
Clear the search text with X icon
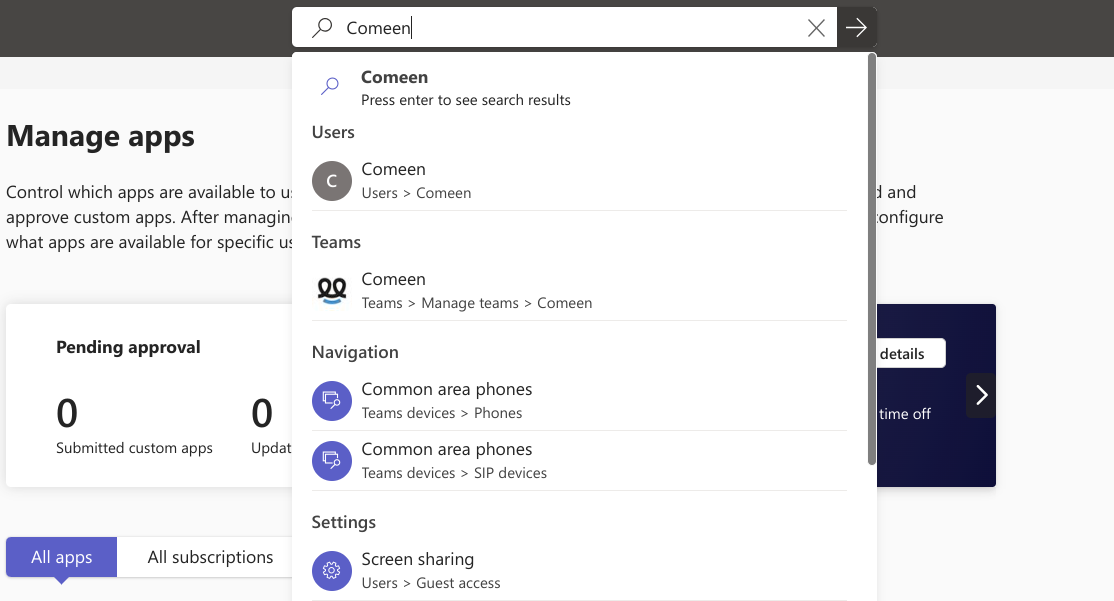pyautogui.click(x=816, y=28)
